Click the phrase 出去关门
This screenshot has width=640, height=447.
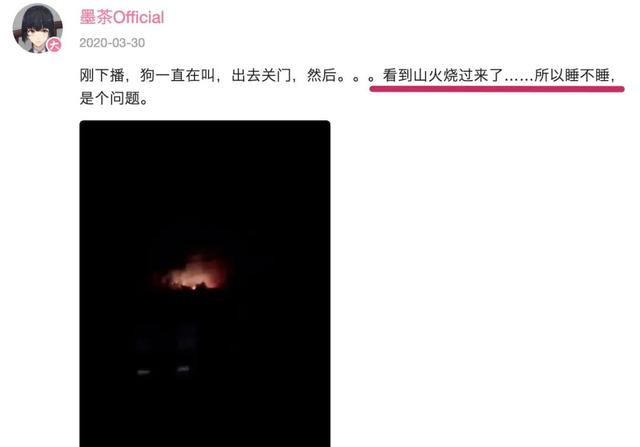tap(261, 76)
